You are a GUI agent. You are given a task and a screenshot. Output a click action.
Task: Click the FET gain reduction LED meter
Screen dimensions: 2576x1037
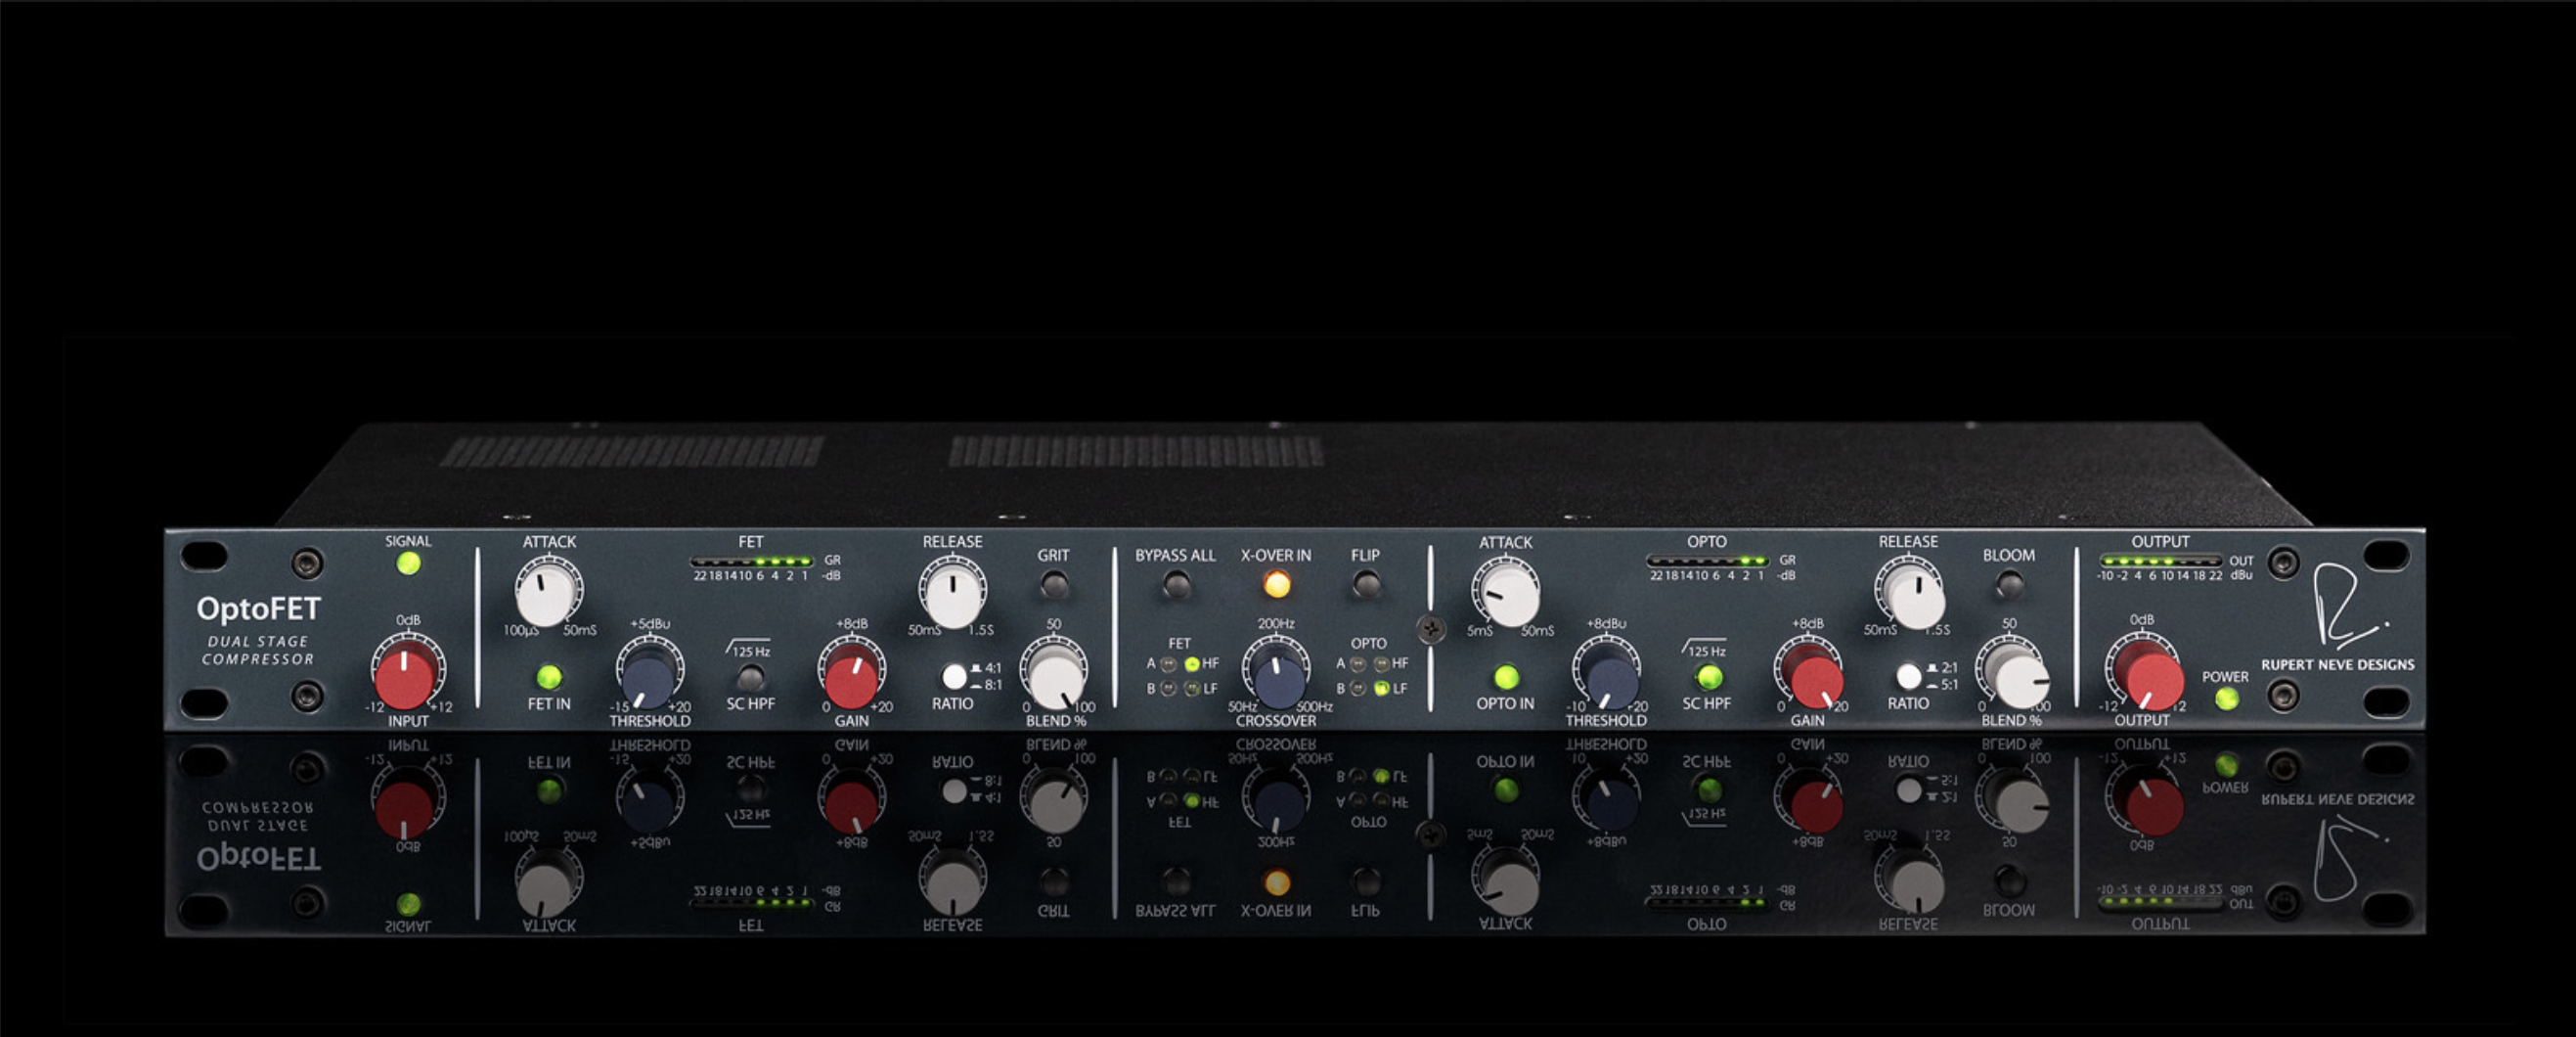(x=752, y=562)
